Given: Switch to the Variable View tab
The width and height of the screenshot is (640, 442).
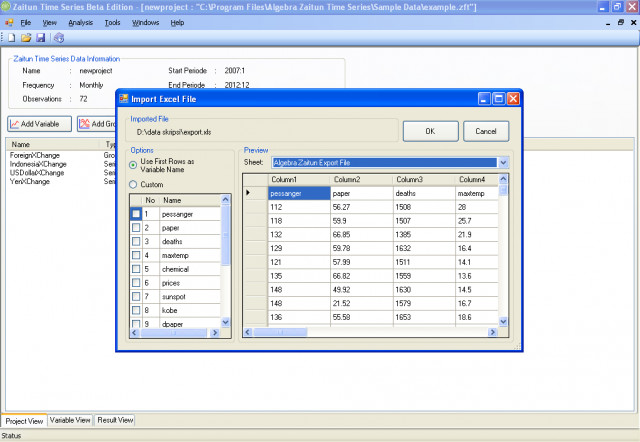Looking at the screenshot, I should (70, 420).
